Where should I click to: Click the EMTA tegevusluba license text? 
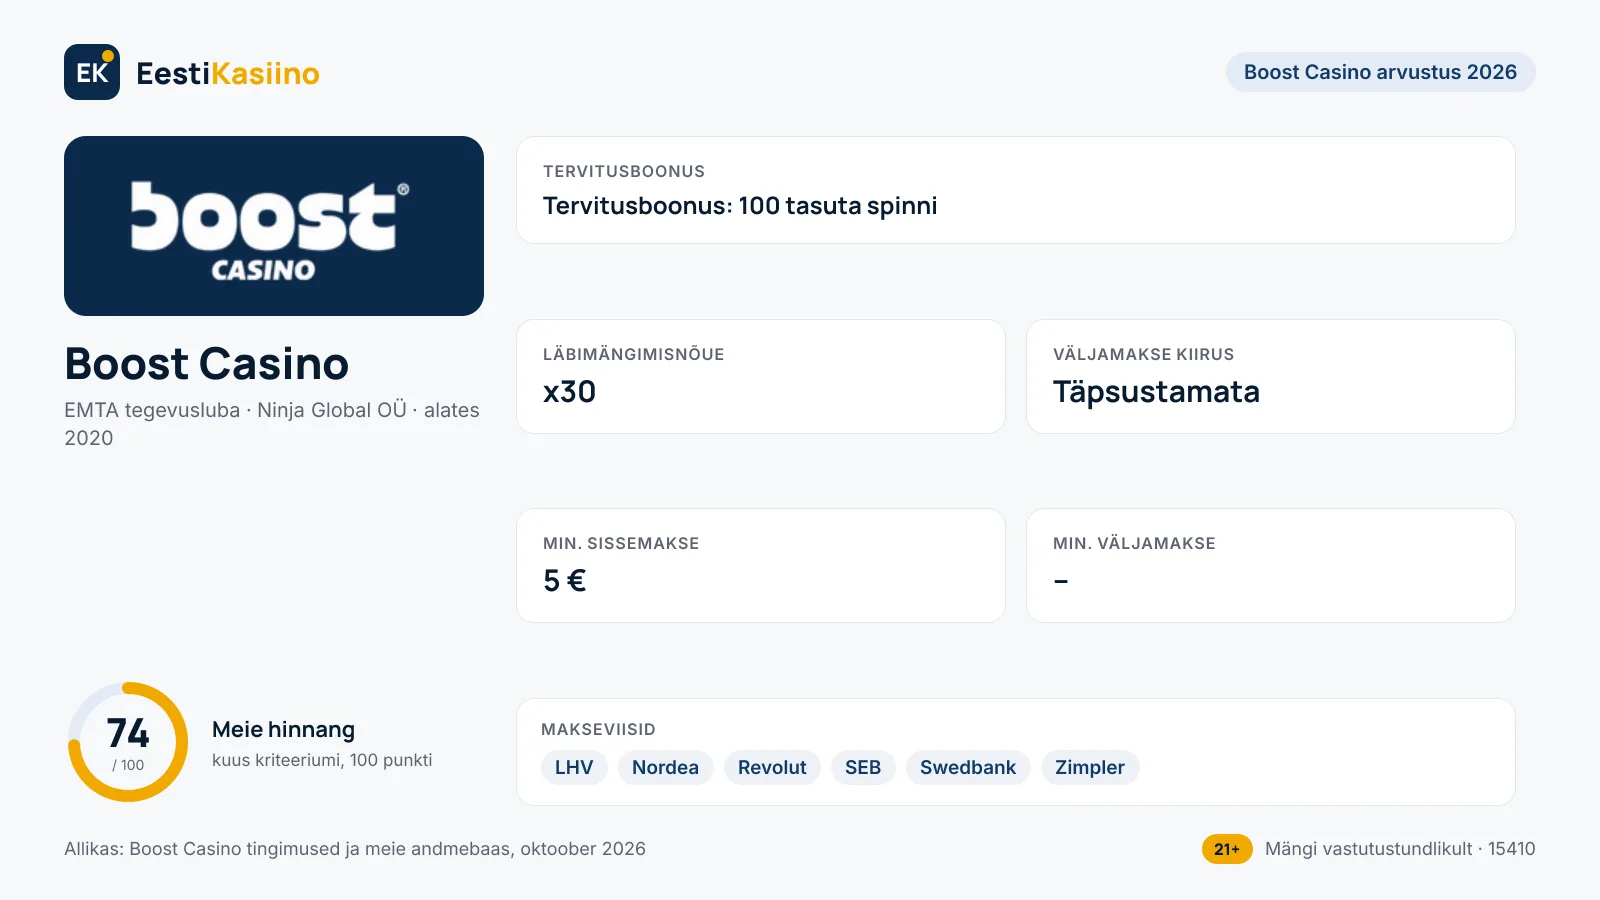[272, 424]
